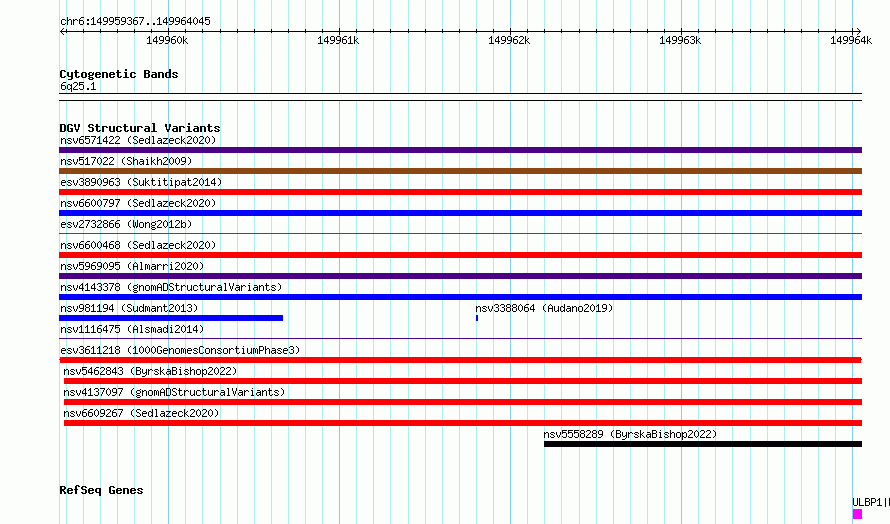Click the red nsv5462843 variant bar
The width and height of the screenshot is (890, 524).
tap(463, 381)
